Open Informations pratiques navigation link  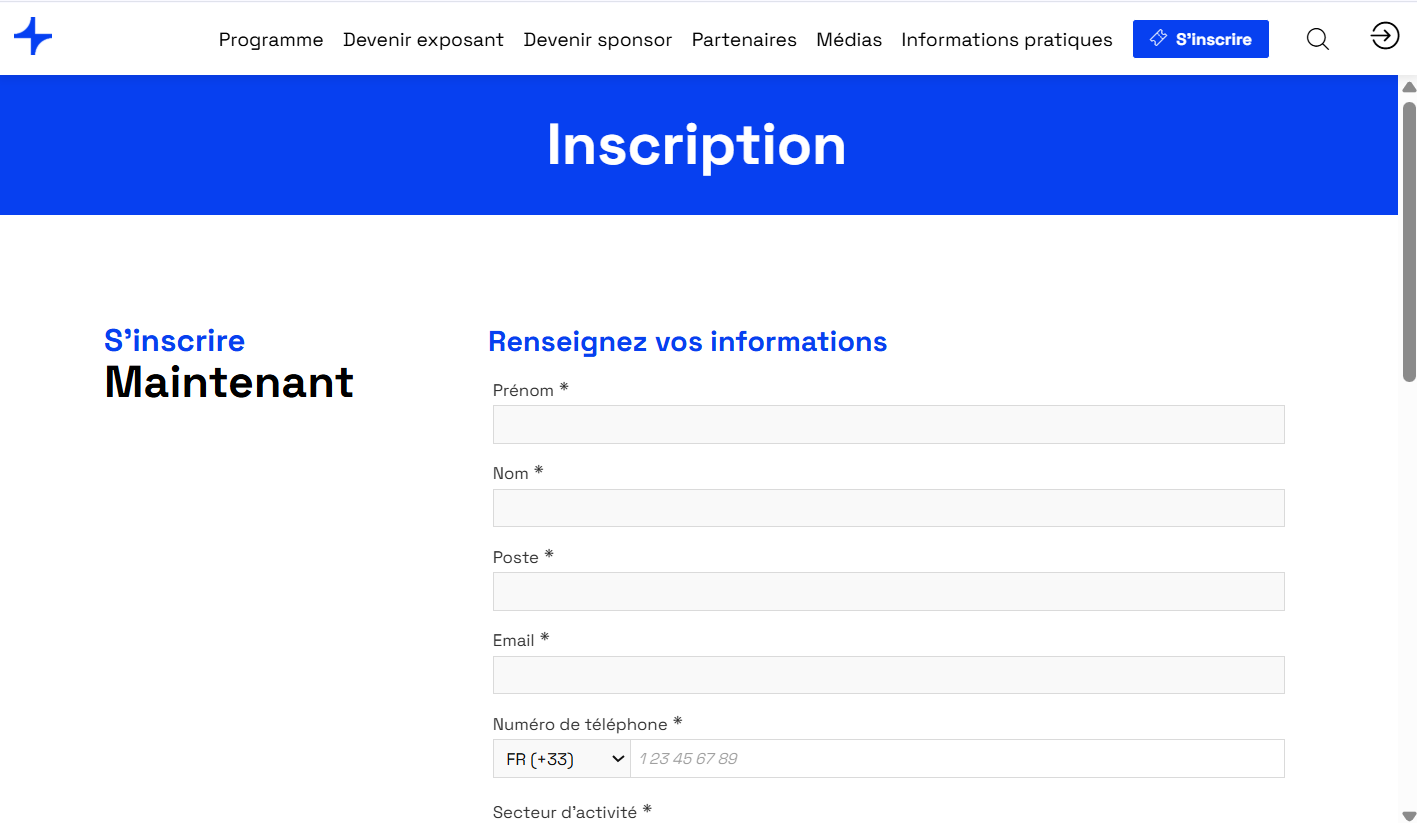(1007, 40)
